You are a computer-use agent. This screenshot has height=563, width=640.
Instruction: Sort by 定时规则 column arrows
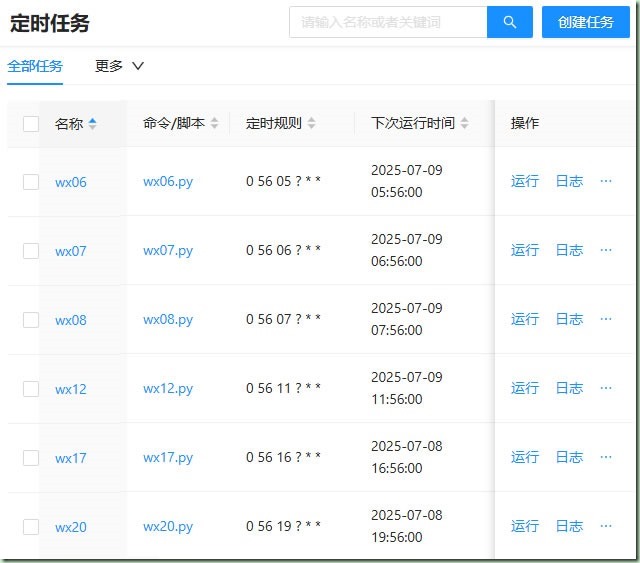pos(311,123)
